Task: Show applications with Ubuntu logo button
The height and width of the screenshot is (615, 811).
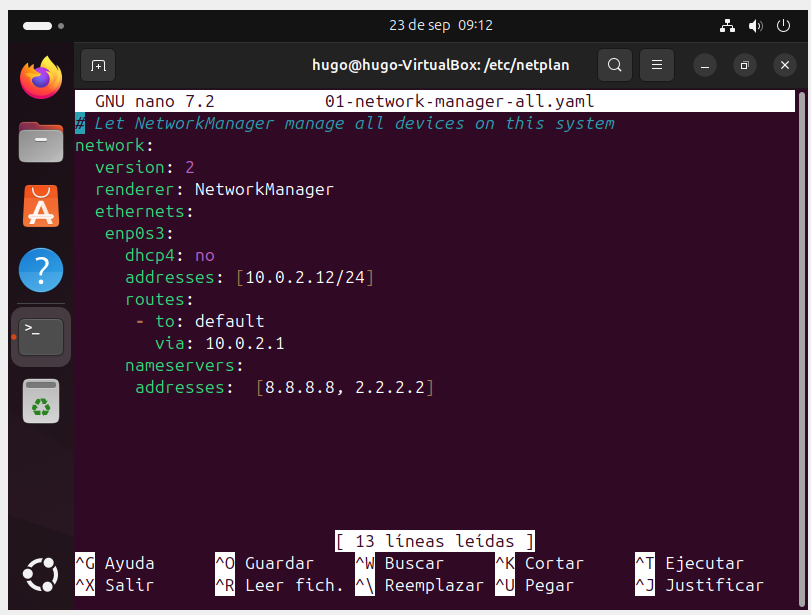Action: point(41,575)
